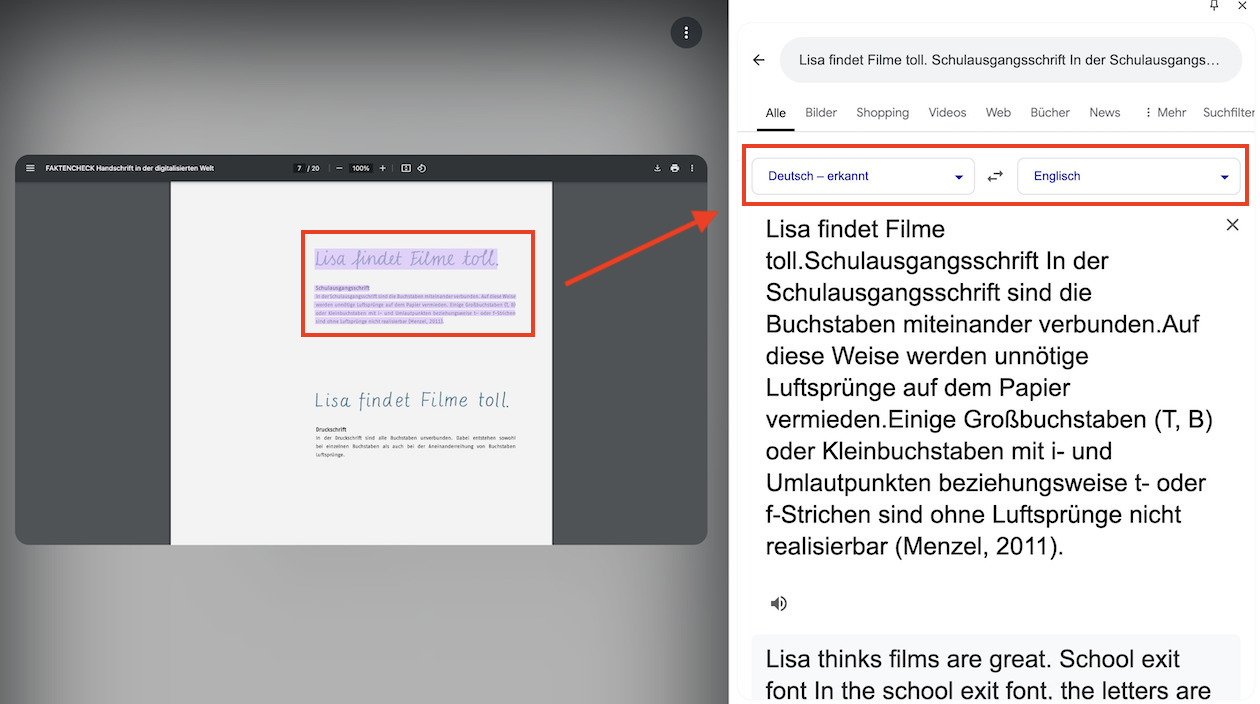Open Suchfilter options
Image resolution: width=1260 pixels, height=704 pixels.
click(1228, 112)
